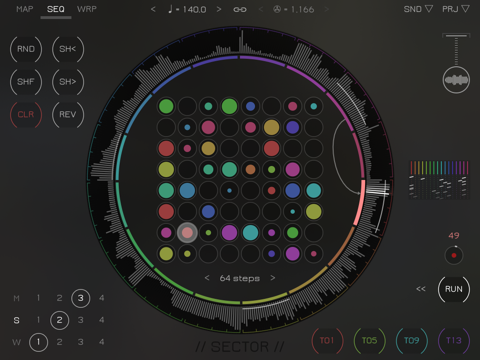Image resolution: width=480 pixels, height=360 pixels.
Task: Clear the sequence with CLR
Action: click(26, 115)
